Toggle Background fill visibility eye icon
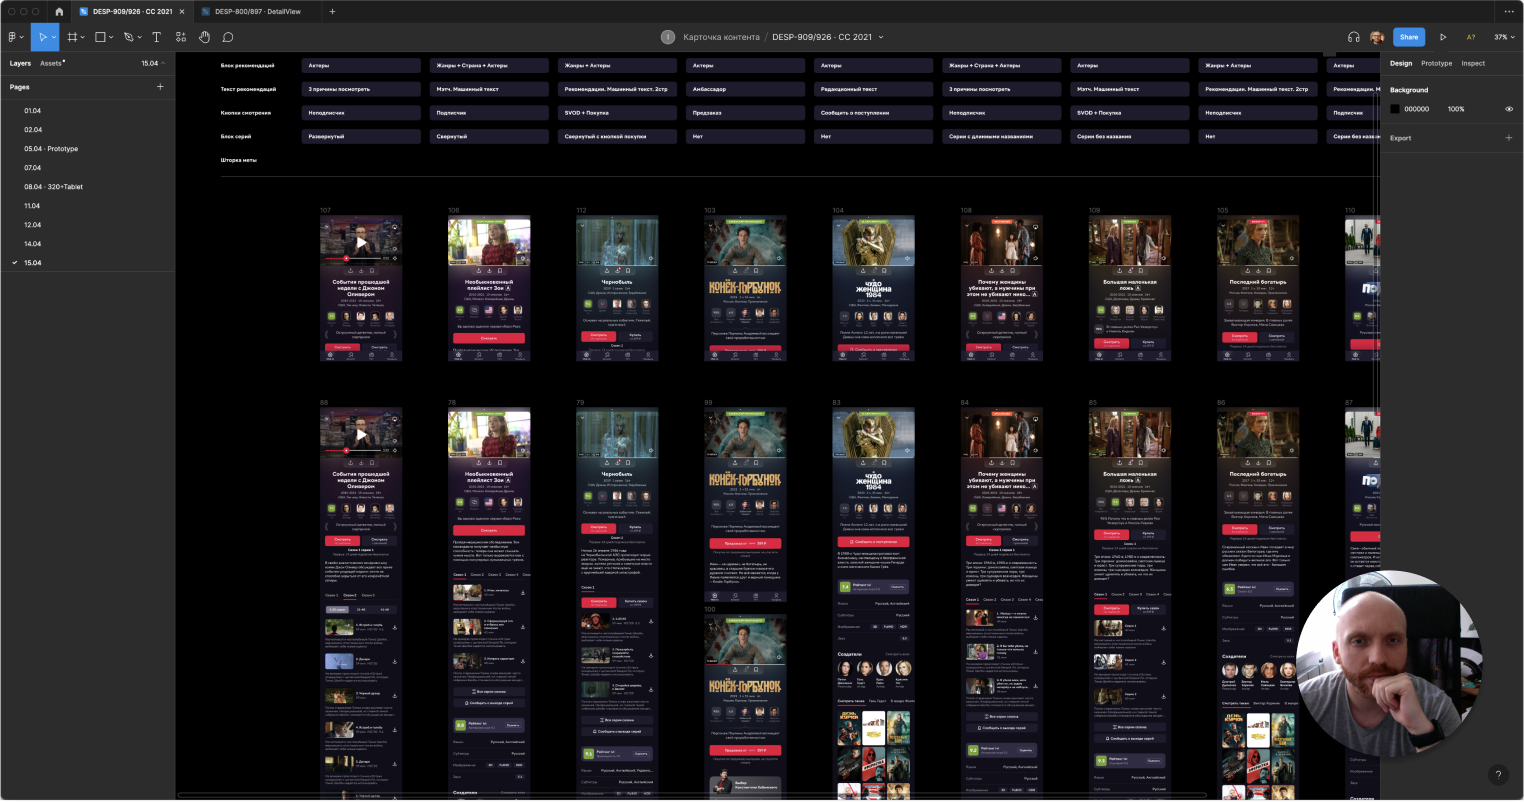1524x802 pixels. click(1509, 109)
